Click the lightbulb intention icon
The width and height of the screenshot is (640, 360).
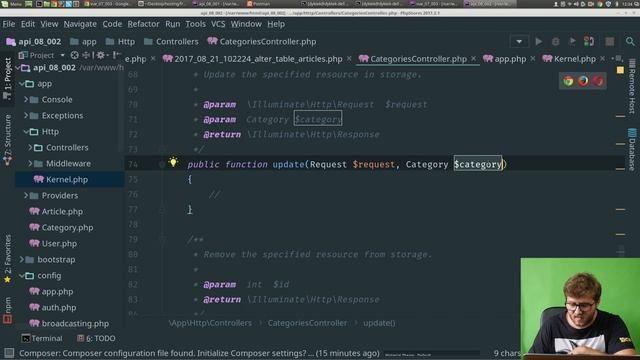tap(173, 162)
